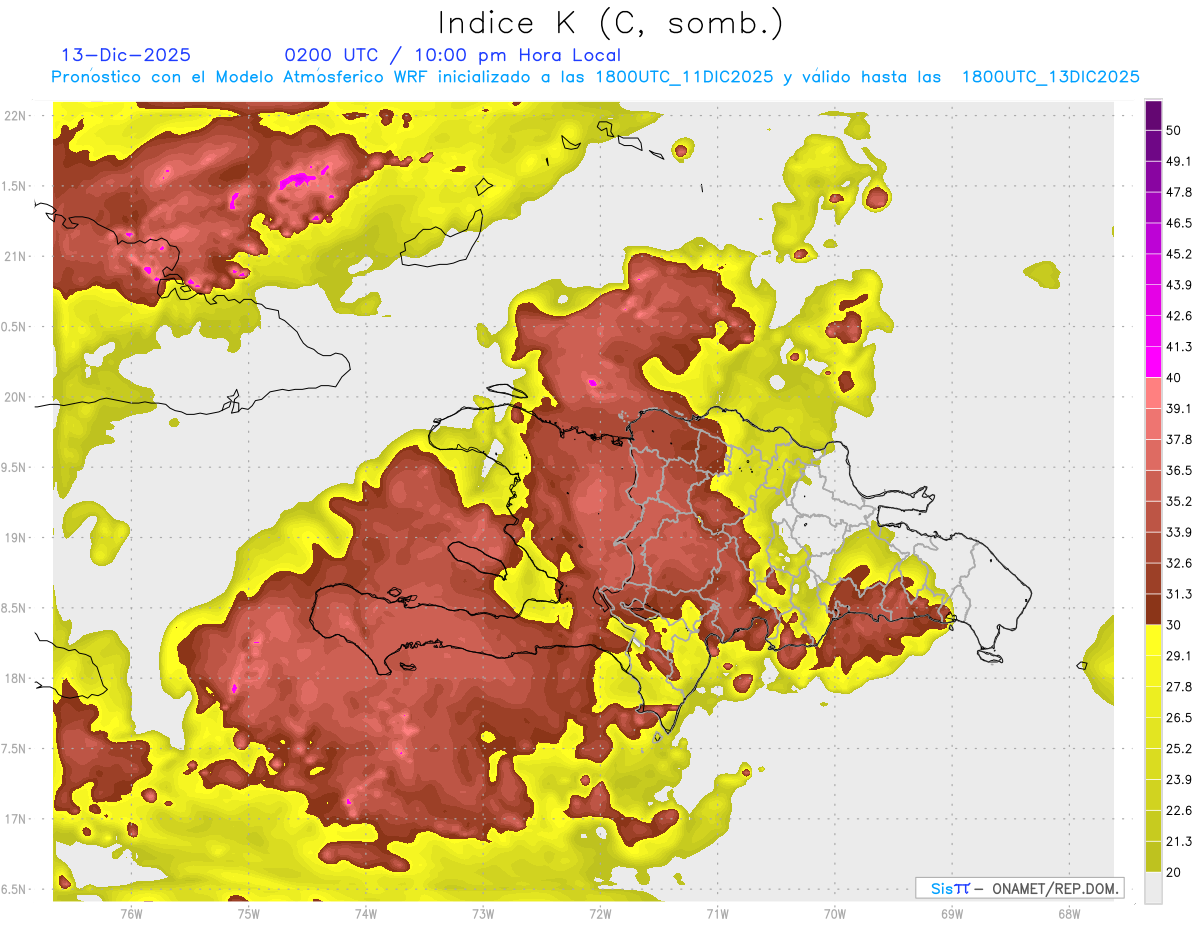Click the 37.8 value on the color scale
Image resolution: width=1200 pixels, height=927 pixels.
click(x=1178, y=439)
